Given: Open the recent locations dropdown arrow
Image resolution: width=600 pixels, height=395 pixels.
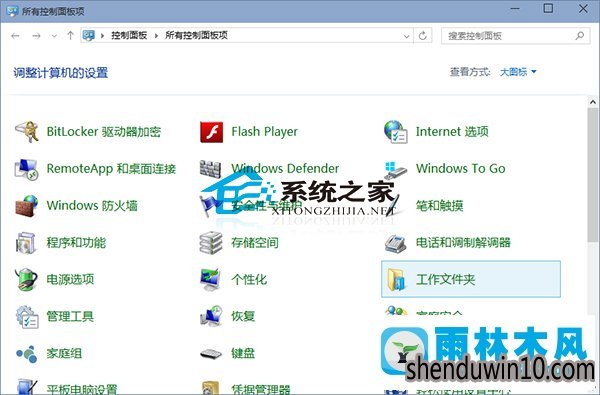Looking at the screenshot, I should click(54, 36).
